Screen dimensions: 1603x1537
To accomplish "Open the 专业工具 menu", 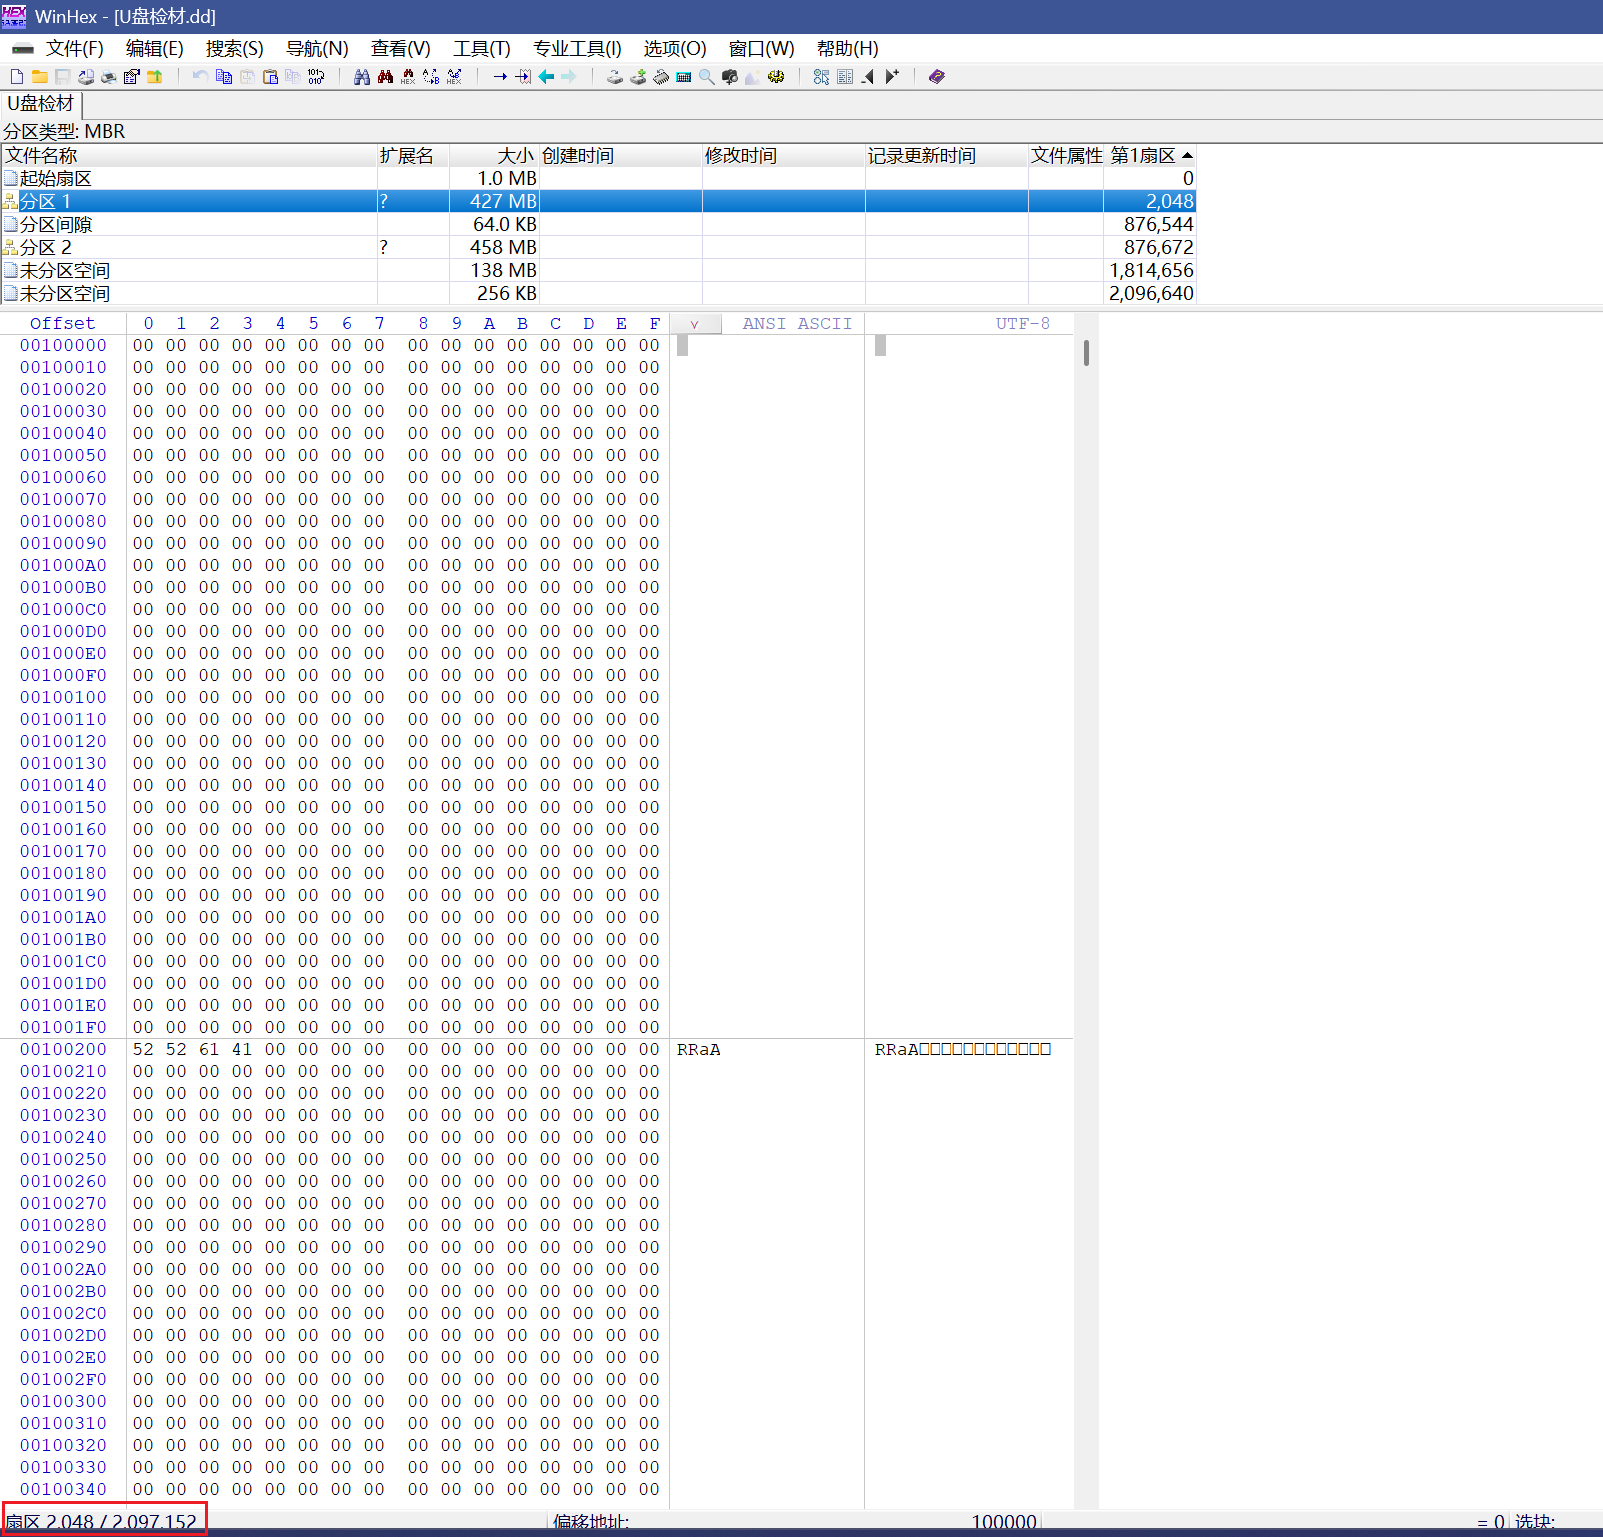I will tap(577, 49).
